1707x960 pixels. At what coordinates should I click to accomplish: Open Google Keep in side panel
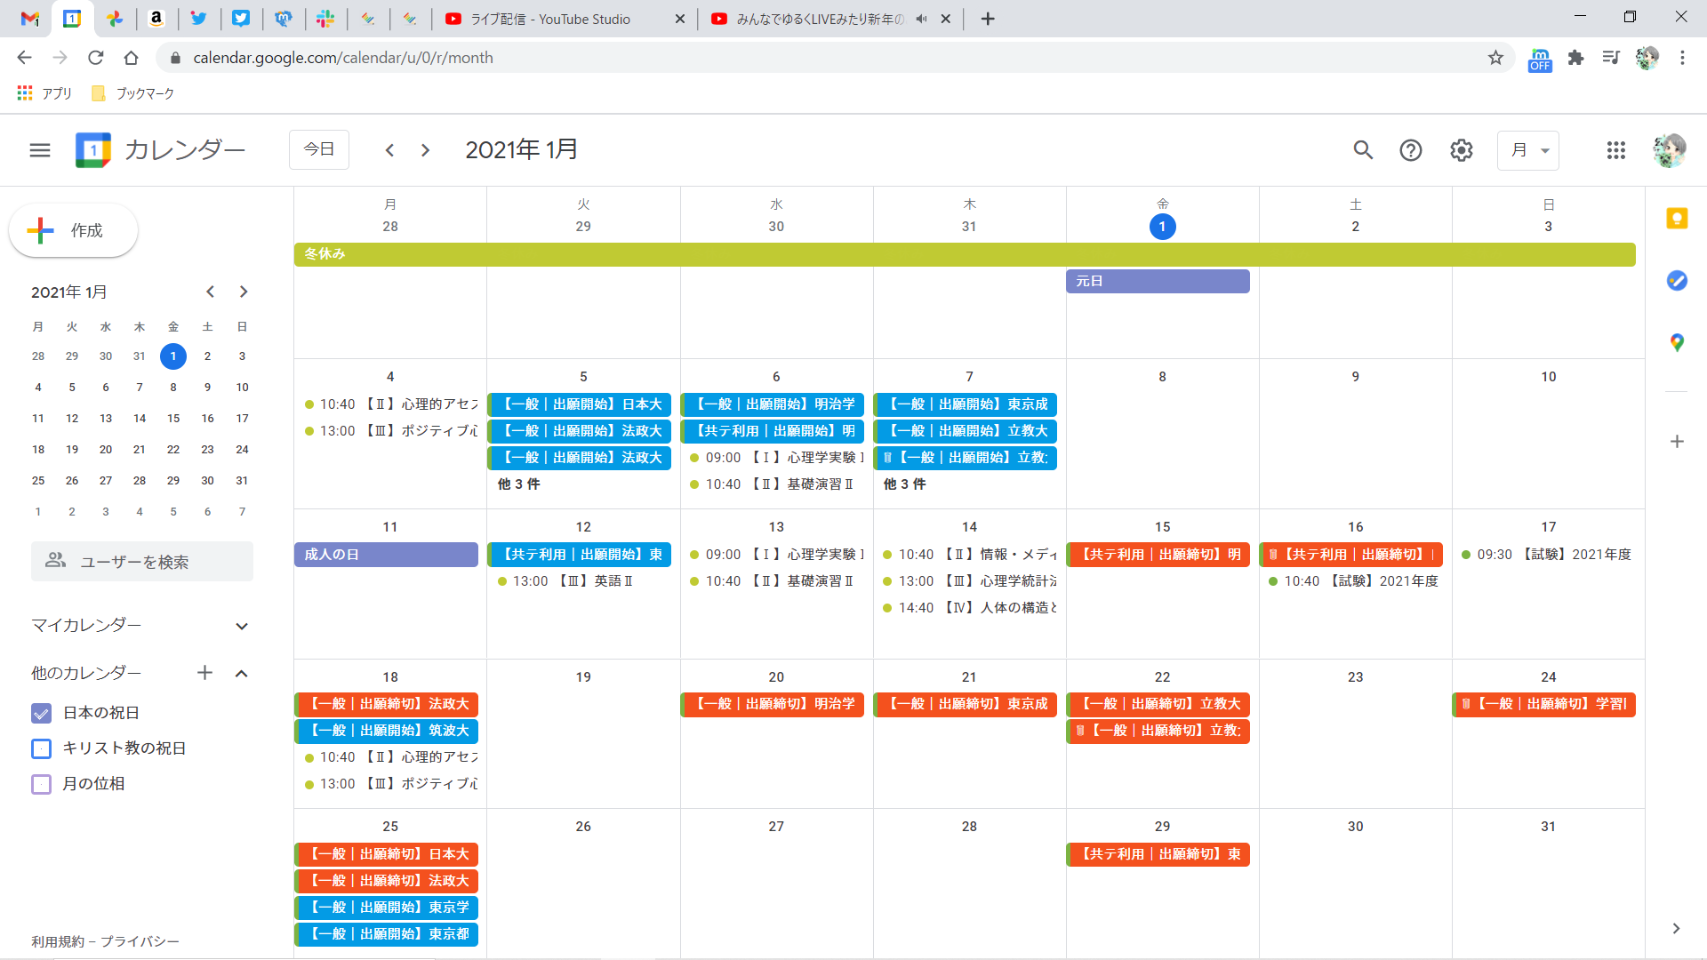coord(1677,219)
